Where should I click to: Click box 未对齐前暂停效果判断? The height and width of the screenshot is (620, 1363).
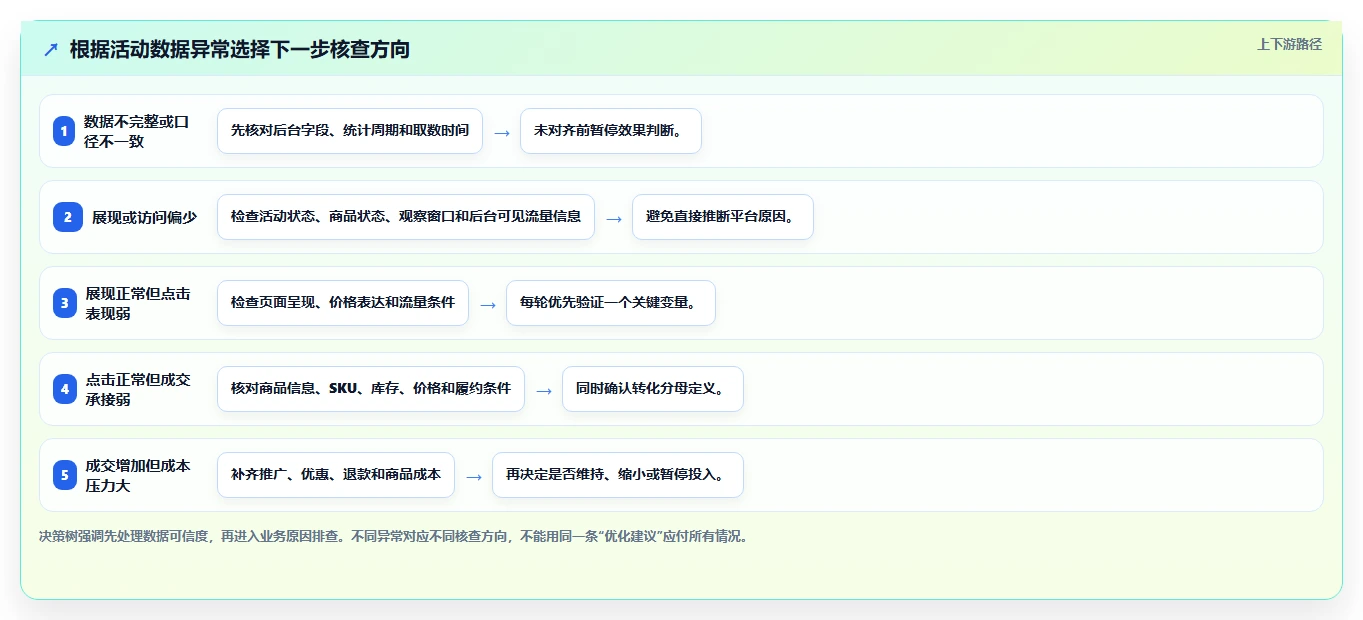click(x=611, y=131)
